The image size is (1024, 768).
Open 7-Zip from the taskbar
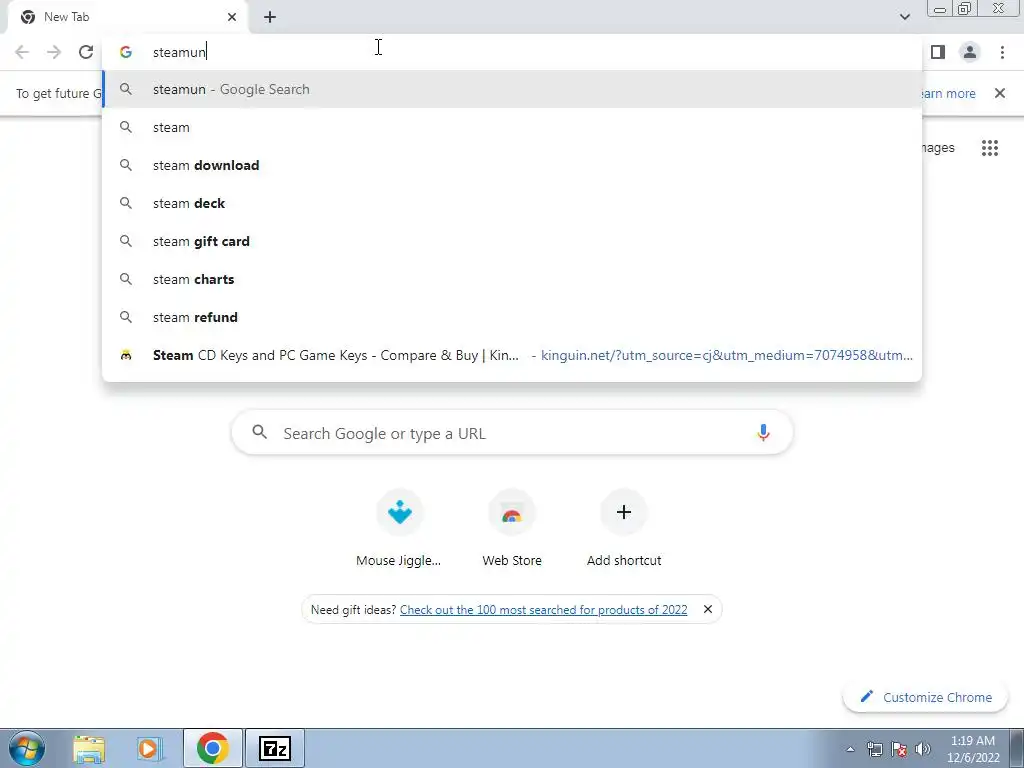tap(274, 748)
